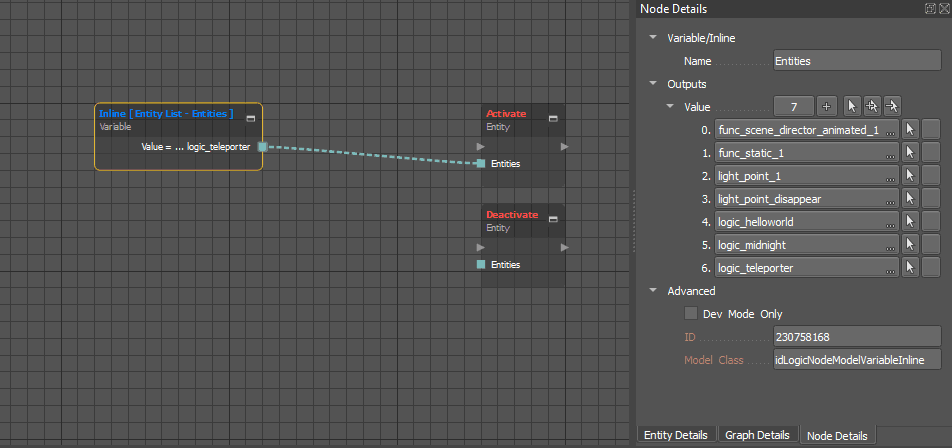Click the light_point_1 entry field
The width and height of the screenshot is (952, 448).
click(x=807, y=176)
